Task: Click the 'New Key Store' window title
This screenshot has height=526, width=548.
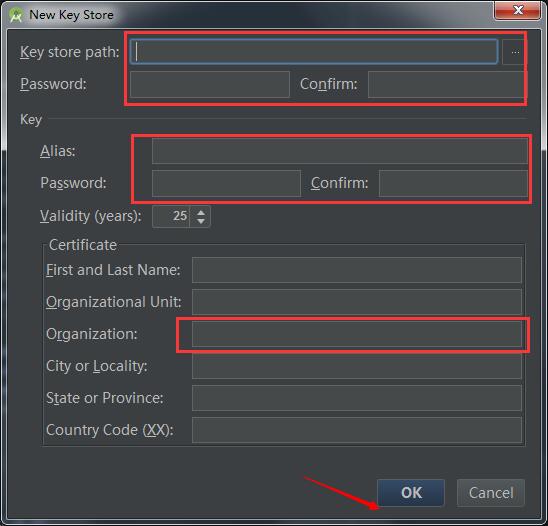Action: (71, 15)
